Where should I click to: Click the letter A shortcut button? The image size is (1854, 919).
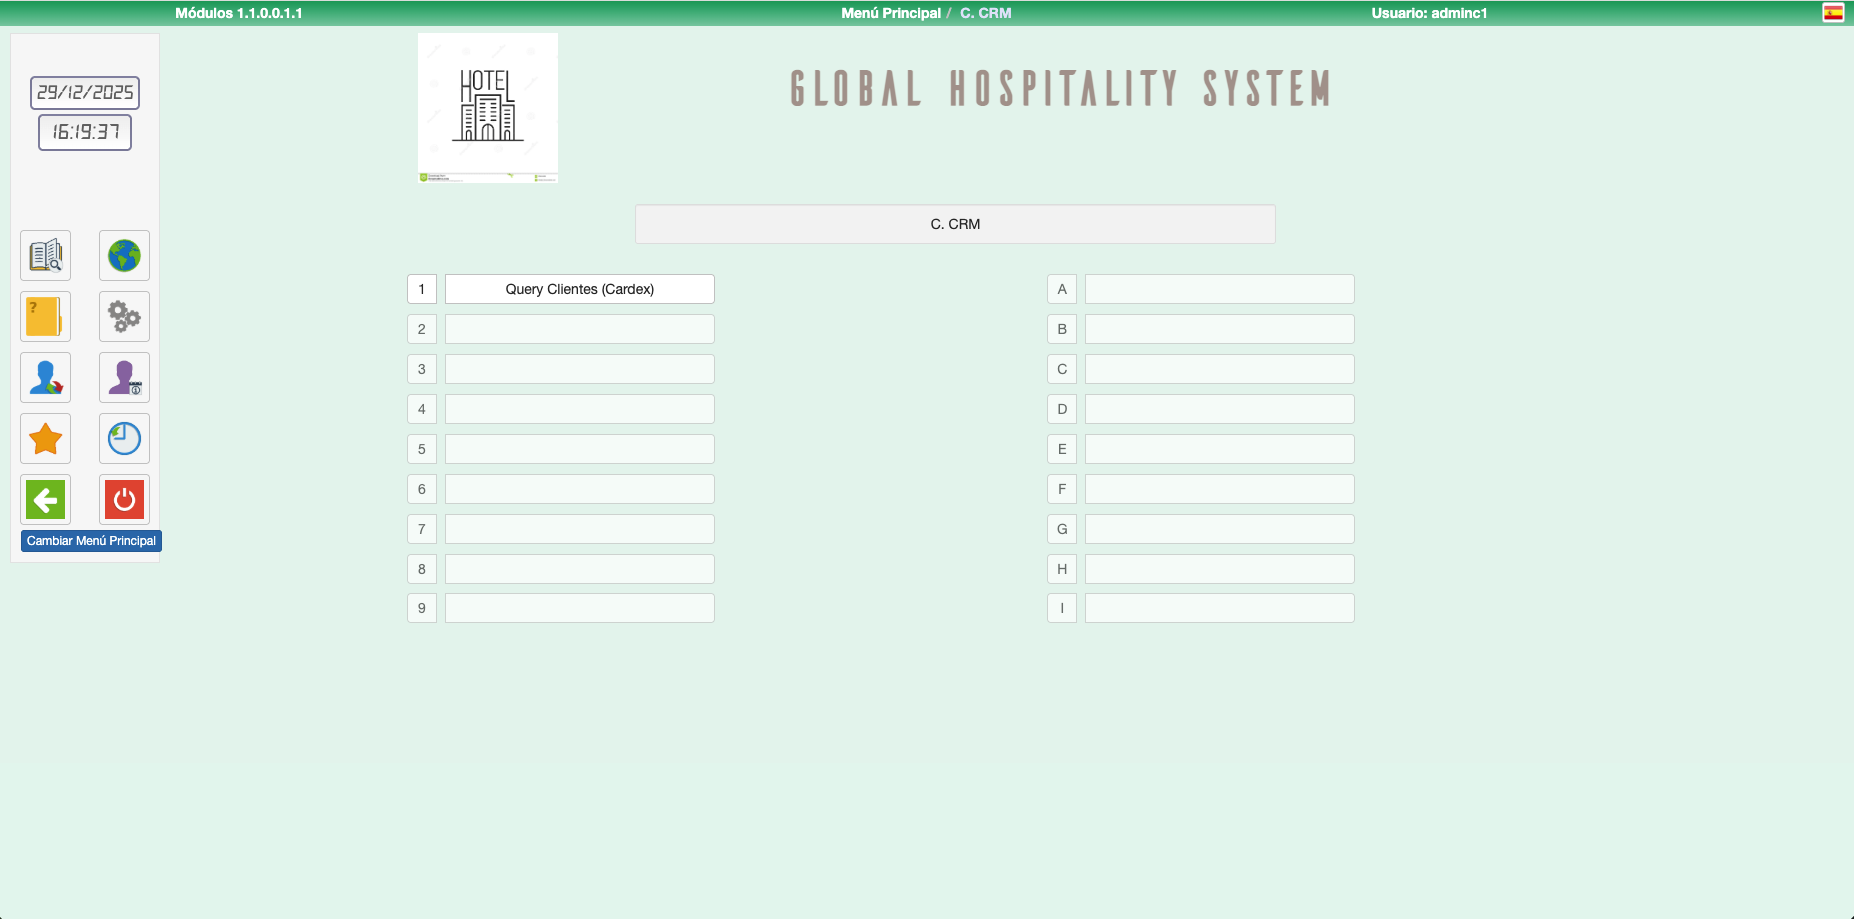pos(1061,289)
